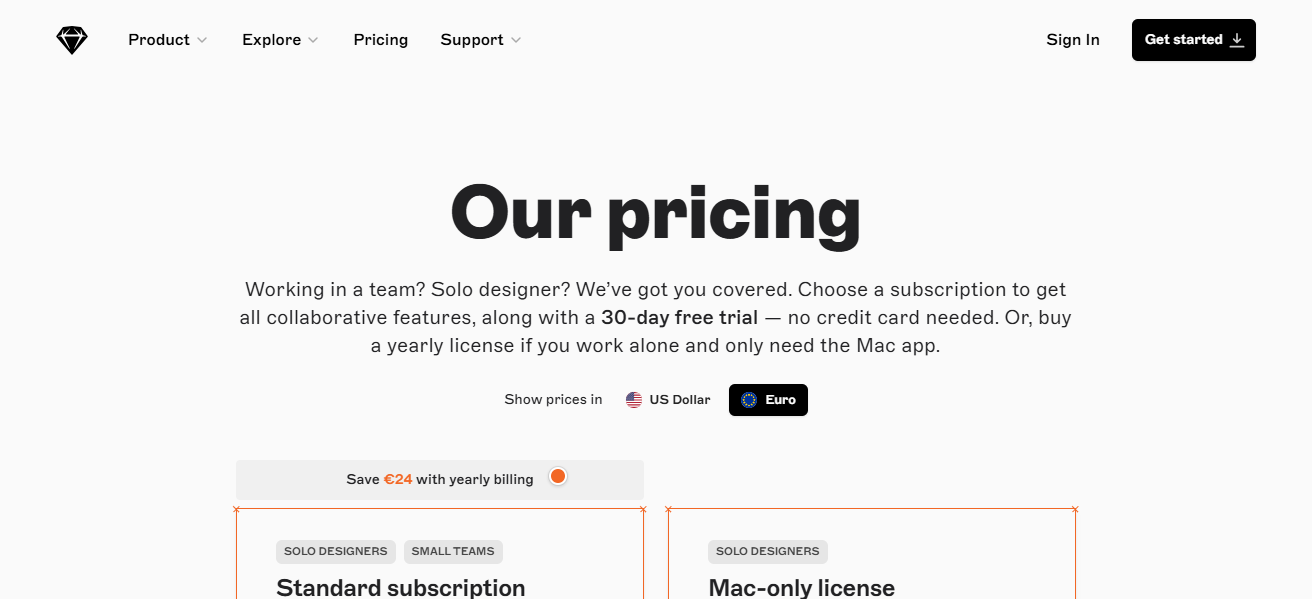Toggle the yearly billing switch
The image size is (1312, 599).
tap(558, 477)
